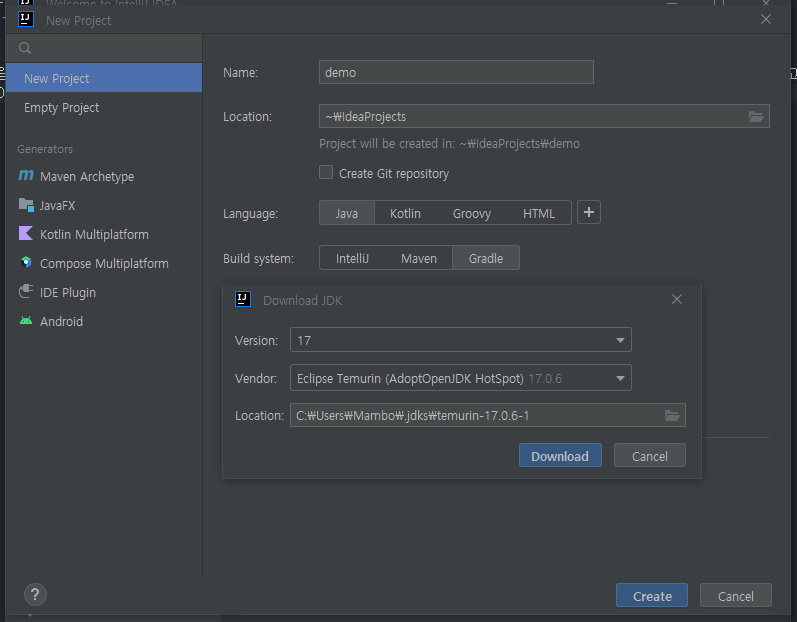Browse for JDK install location folder icon

[x=672, y=416]
